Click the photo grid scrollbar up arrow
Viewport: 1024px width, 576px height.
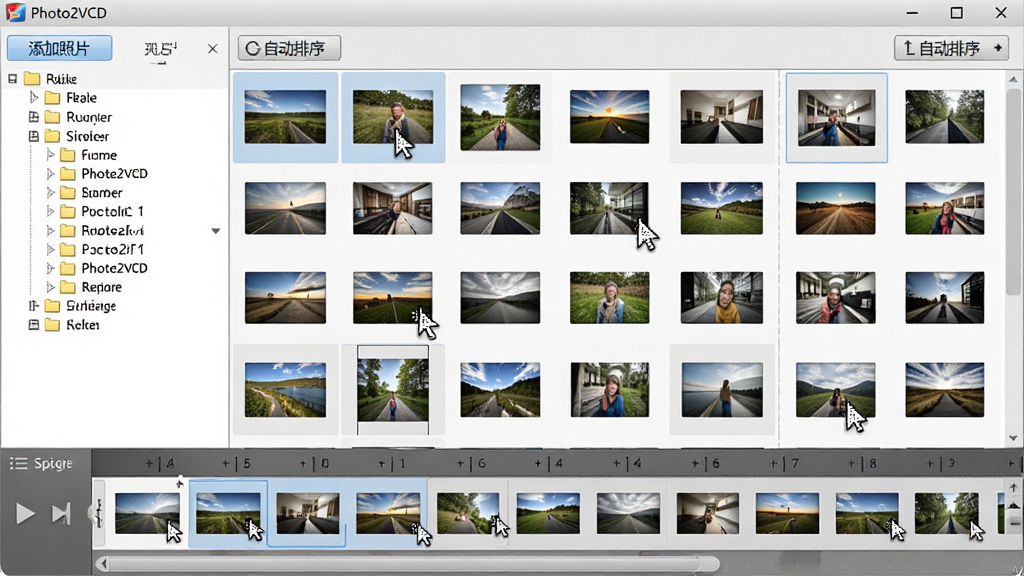[1013, 79]
